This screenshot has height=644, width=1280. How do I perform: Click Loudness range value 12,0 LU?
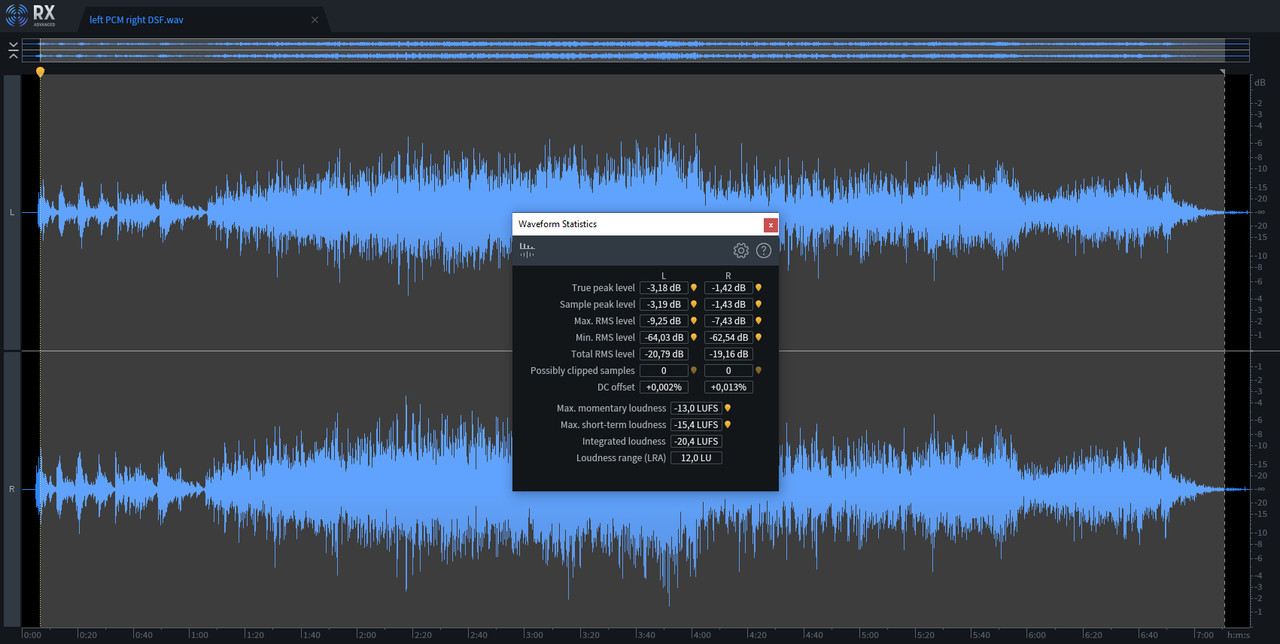[x=696, y=458]
